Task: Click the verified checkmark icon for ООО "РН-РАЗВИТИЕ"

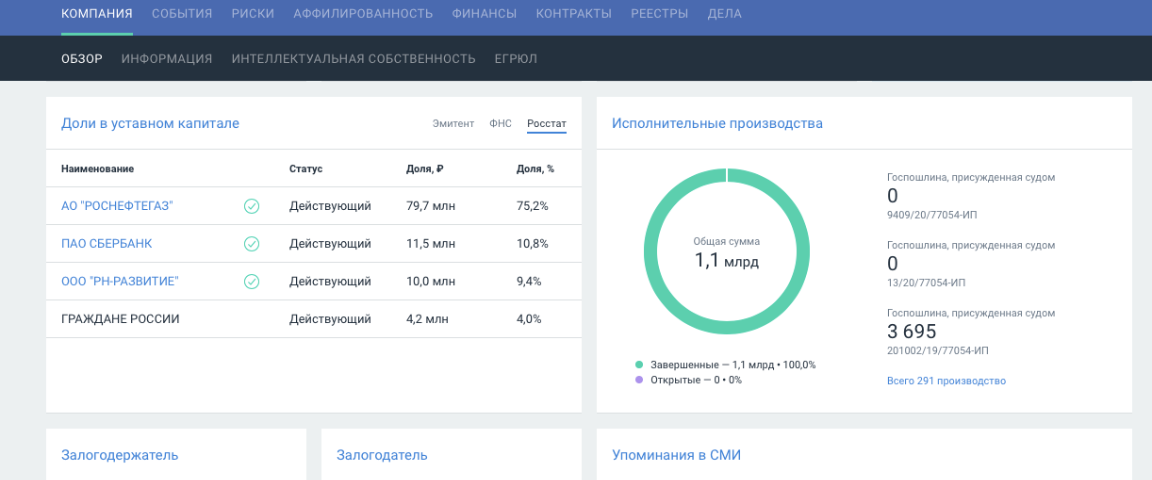Action: [251, 282]
